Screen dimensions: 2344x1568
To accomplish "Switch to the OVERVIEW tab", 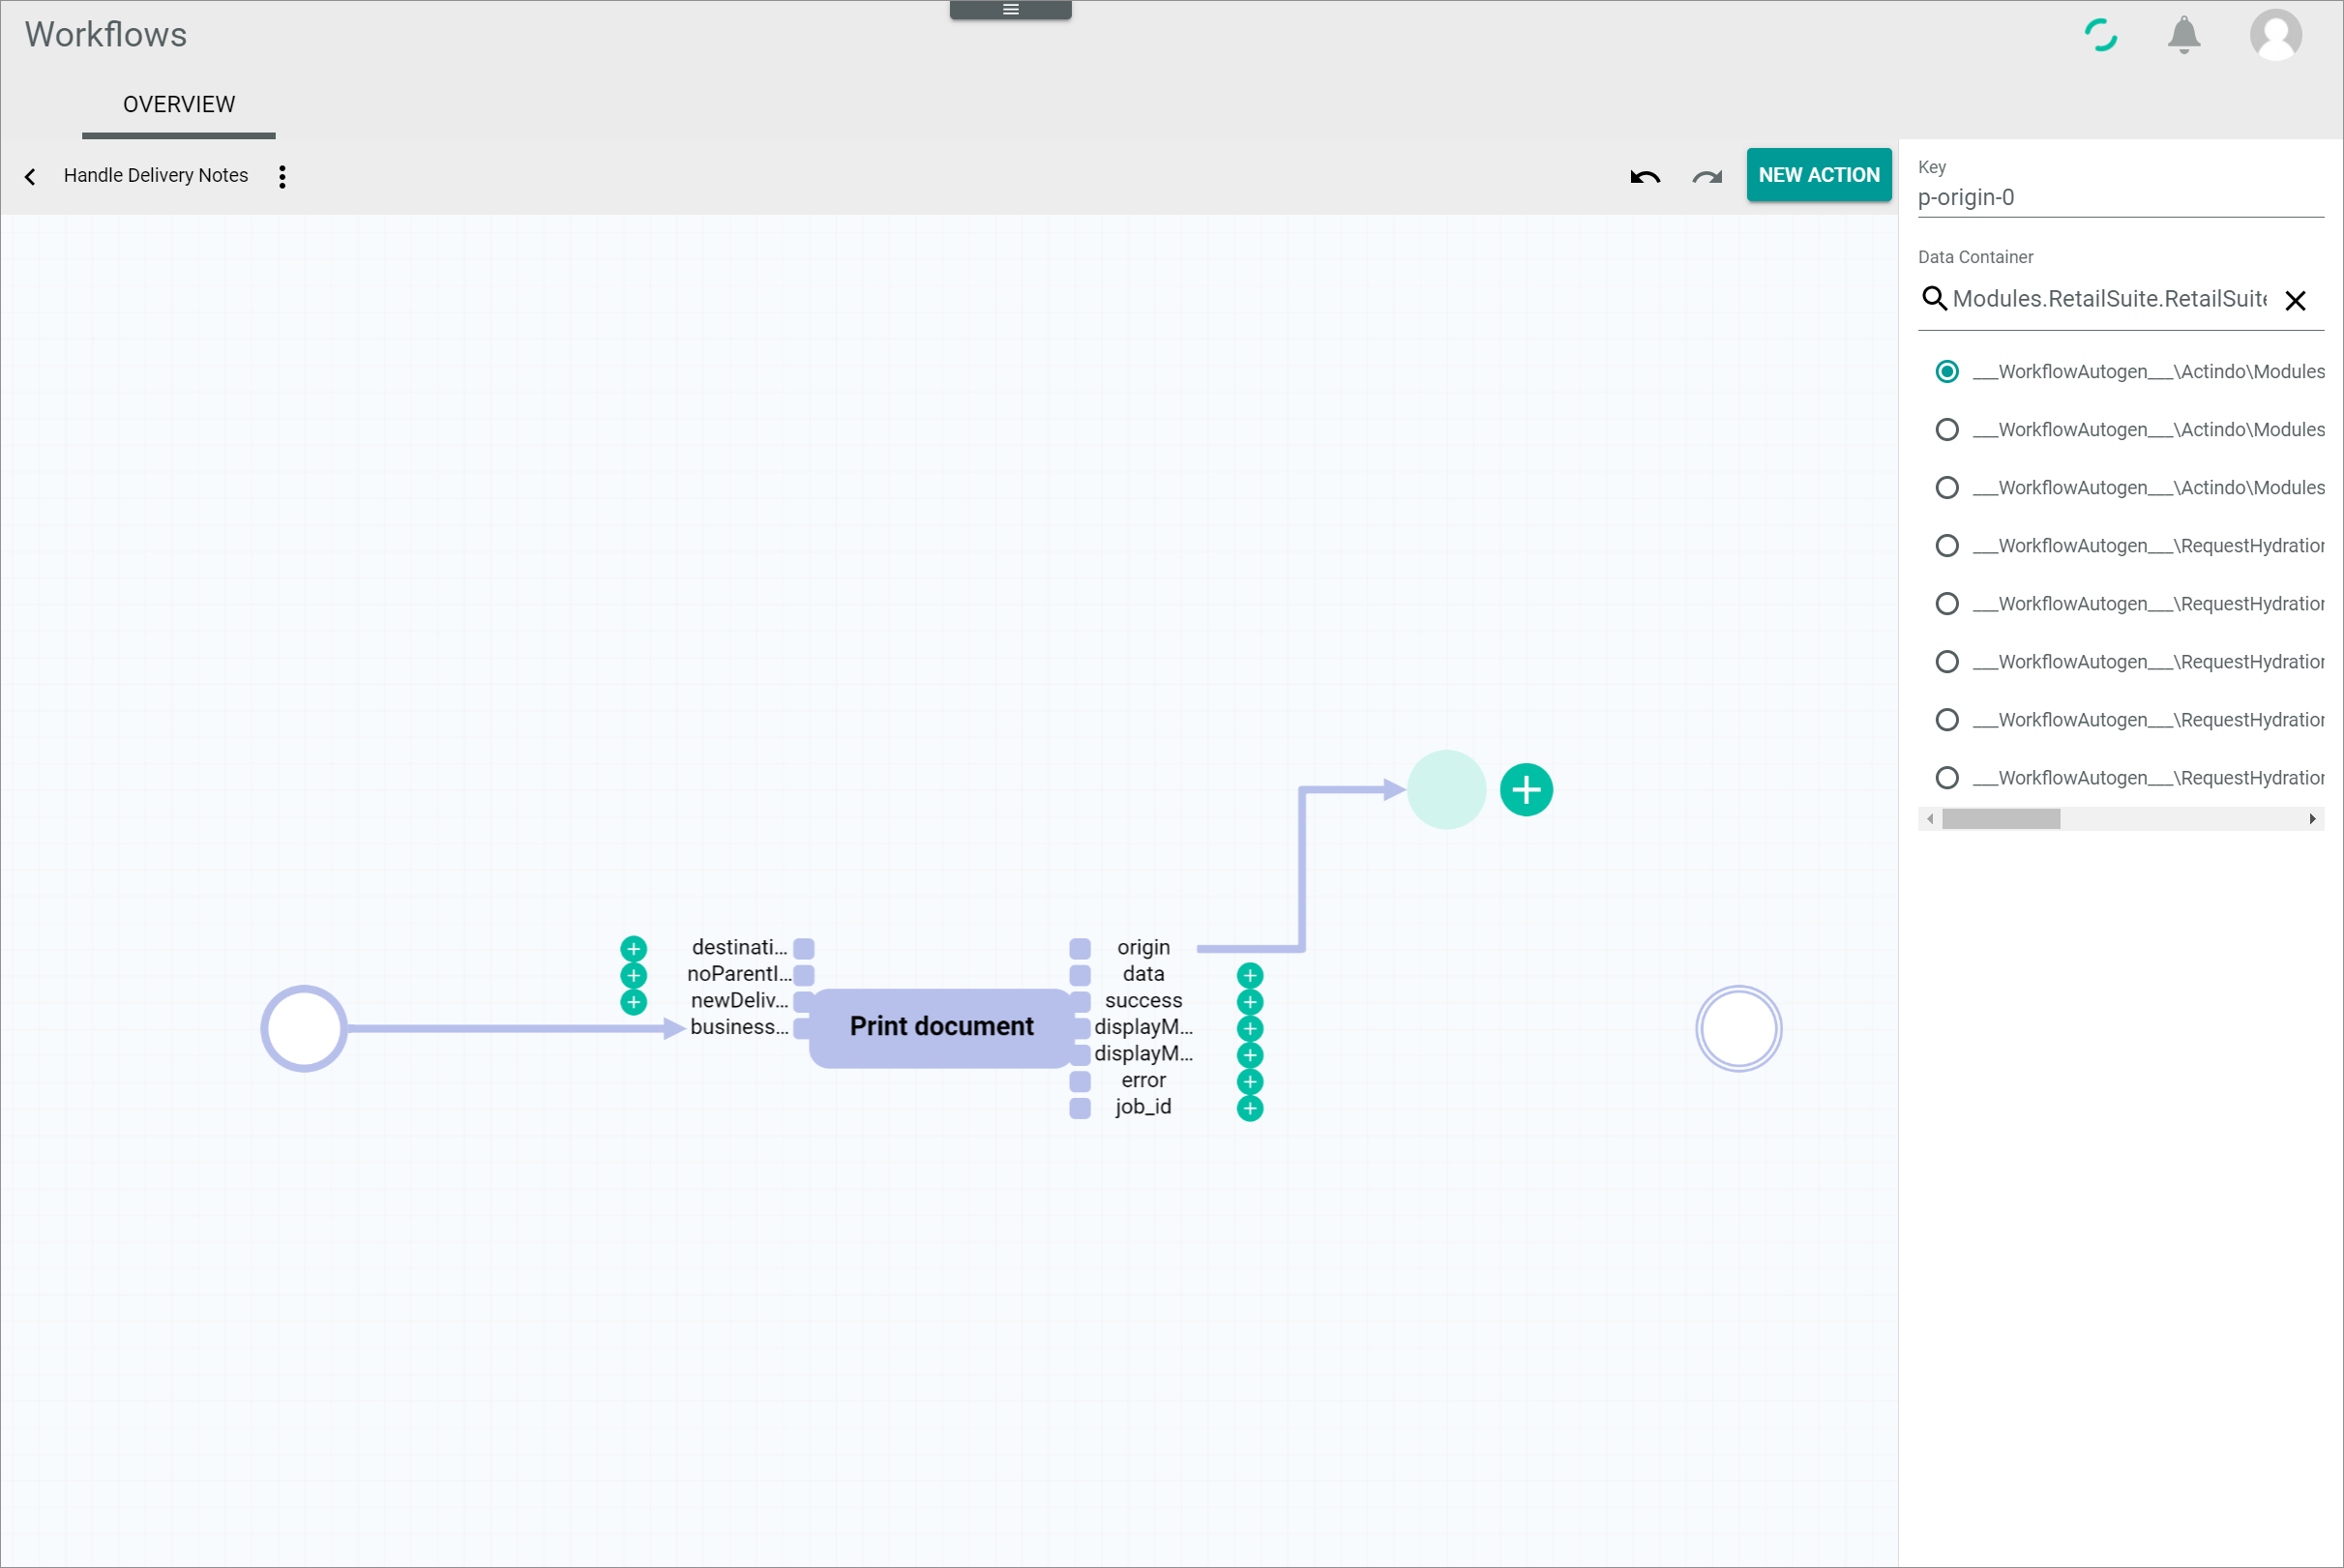I will tap(179, 104).
